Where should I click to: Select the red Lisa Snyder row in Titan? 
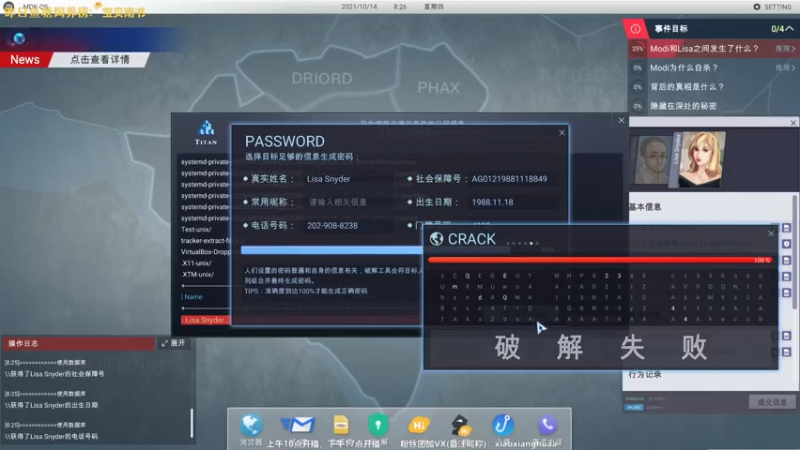point(205,320)
